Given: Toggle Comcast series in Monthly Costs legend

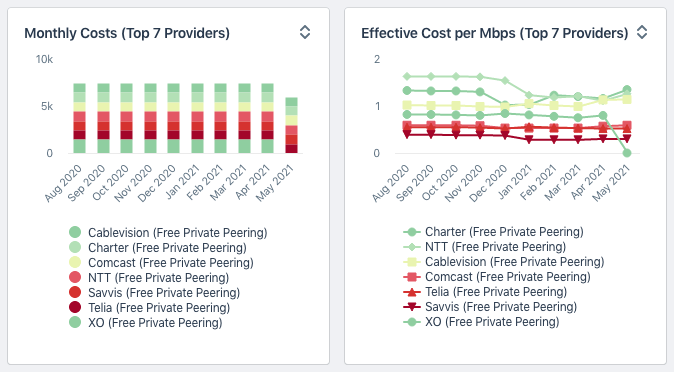Looking at the screenshot, I should (x=161, y=263).
